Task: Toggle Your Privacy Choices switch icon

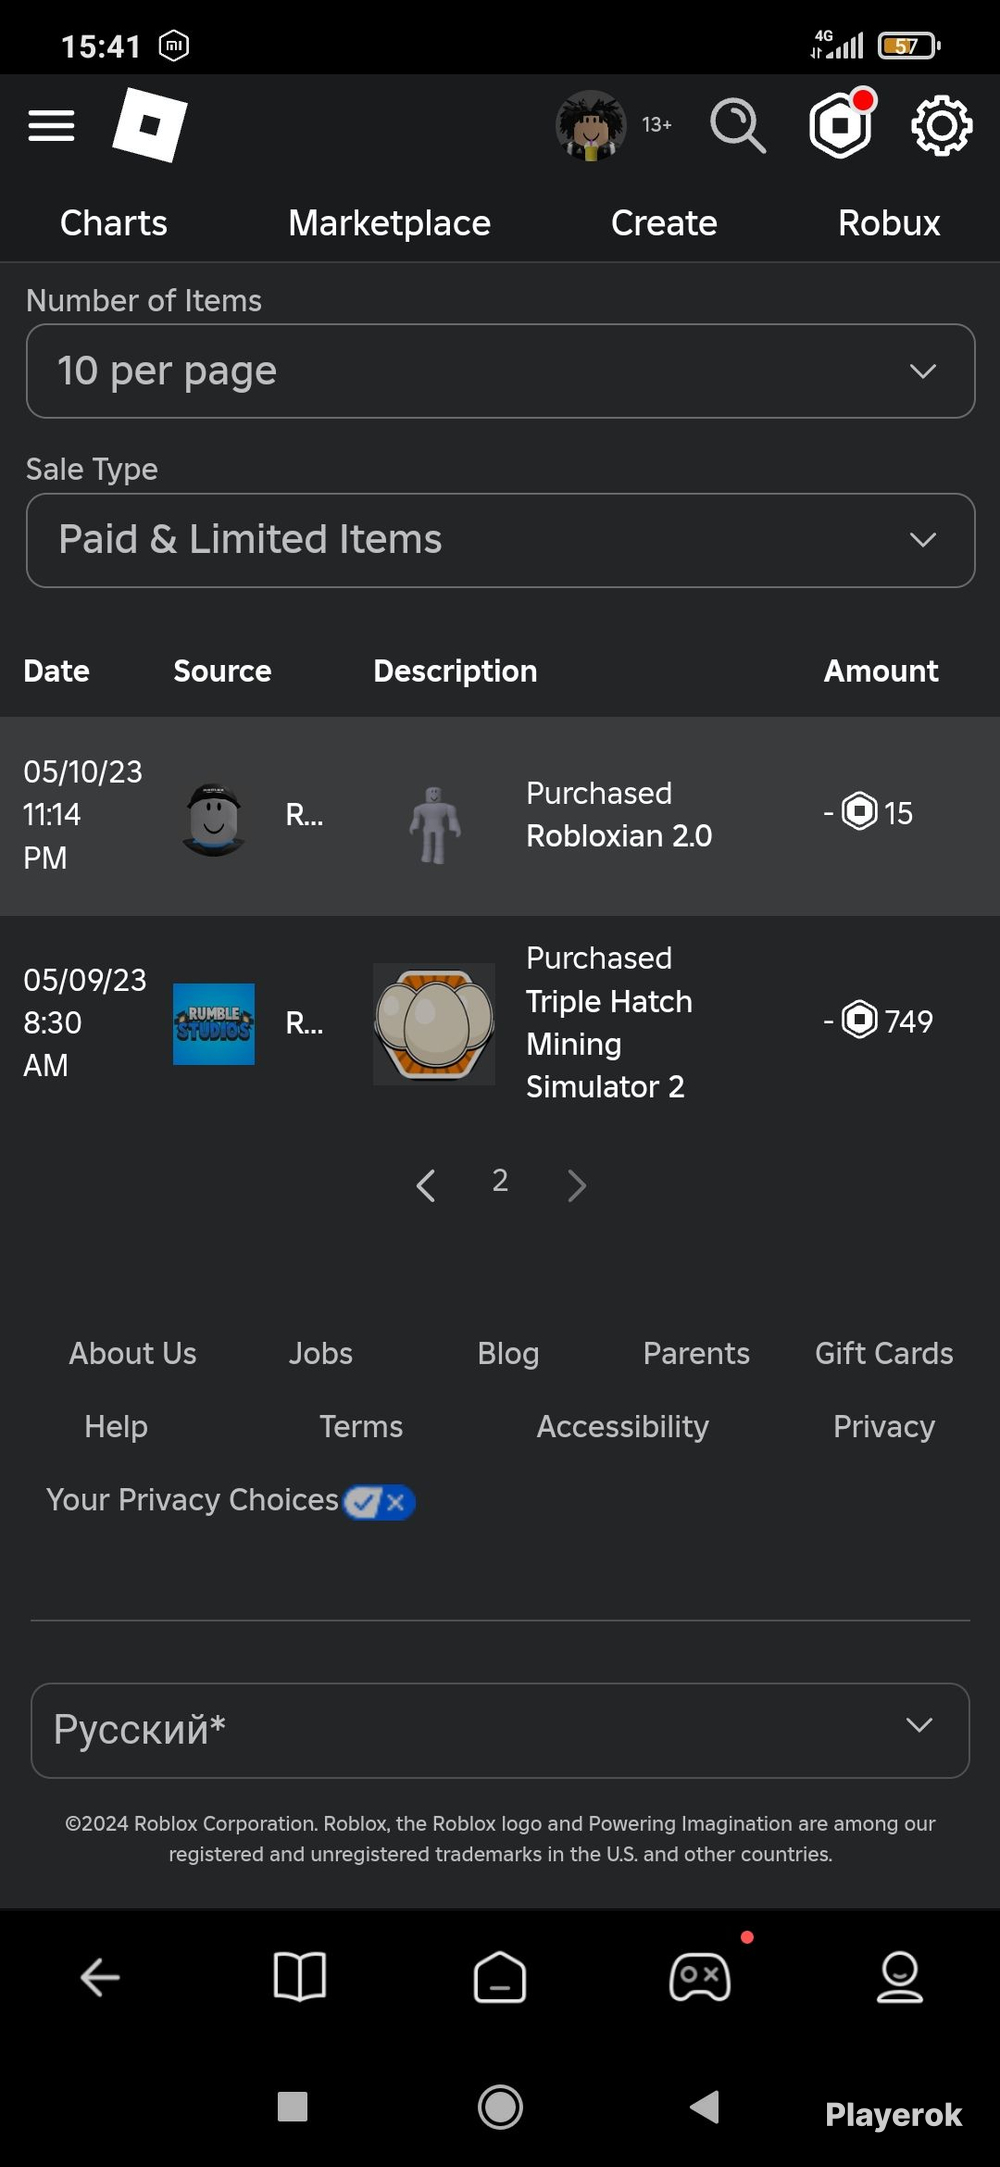Action: point(379,1501)
